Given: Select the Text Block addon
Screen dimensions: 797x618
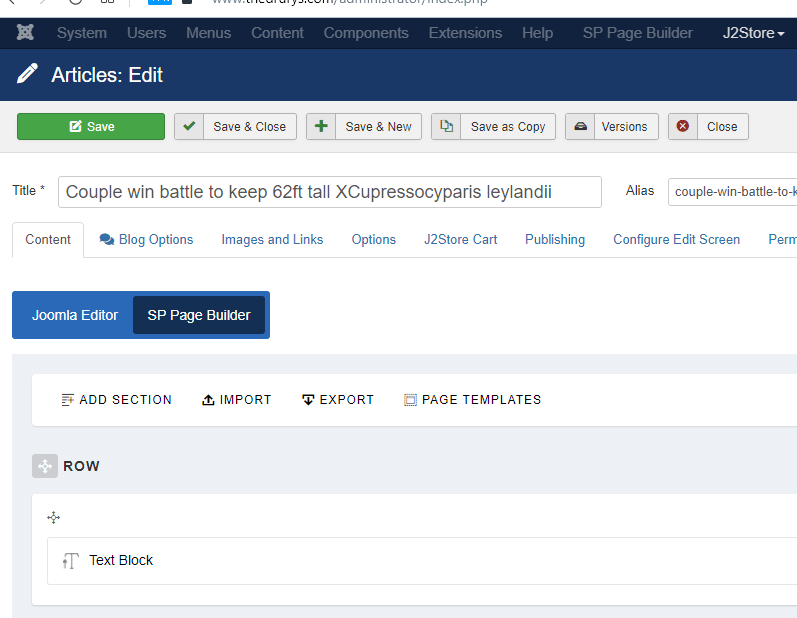Looking at the screenshot, I should click(422, 561).
